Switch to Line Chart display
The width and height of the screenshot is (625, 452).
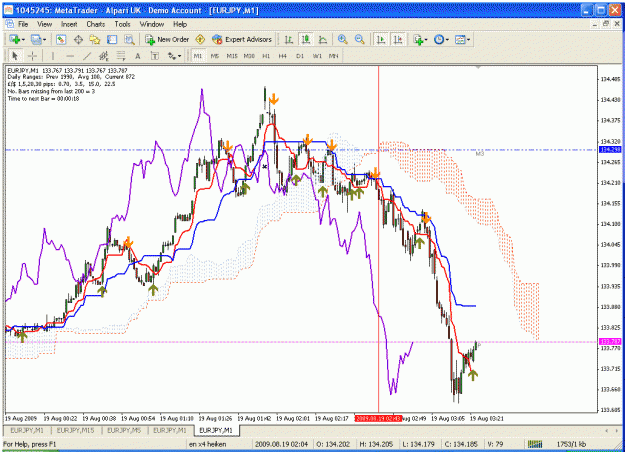click(323, 39)
